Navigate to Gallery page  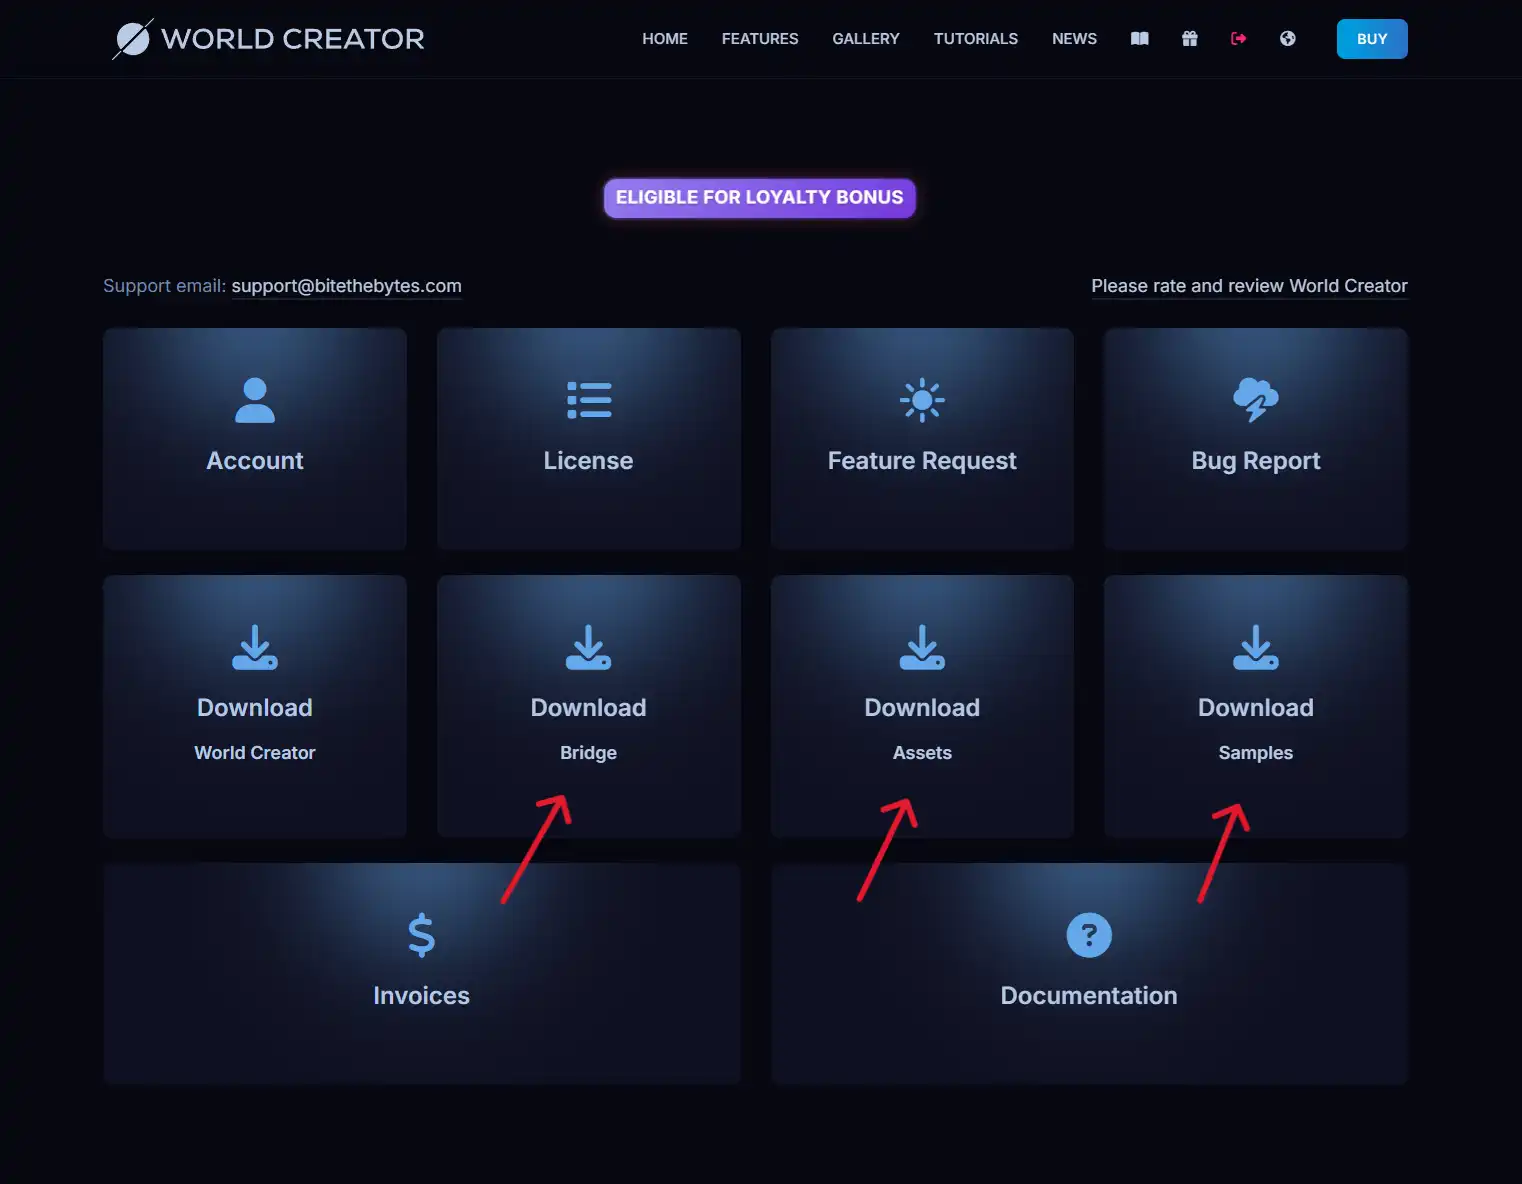(x=865, y=39)
